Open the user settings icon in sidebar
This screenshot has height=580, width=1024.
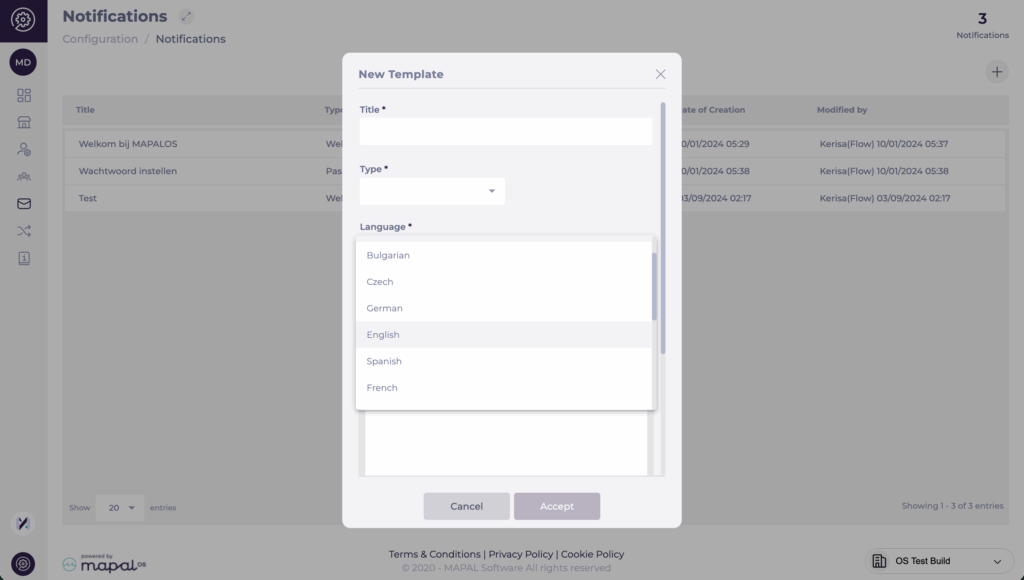[24, 149]
